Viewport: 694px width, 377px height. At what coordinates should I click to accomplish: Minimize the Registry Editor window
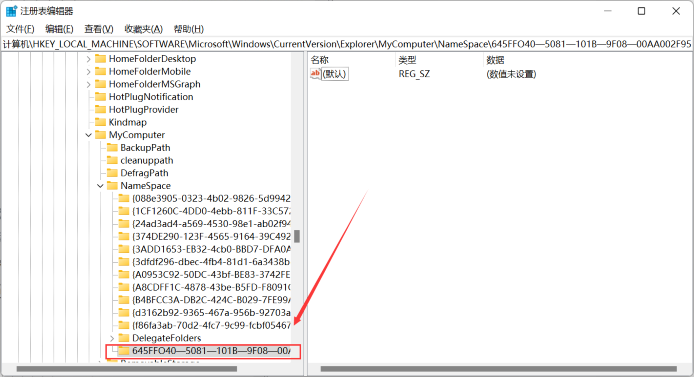point(608,11)
